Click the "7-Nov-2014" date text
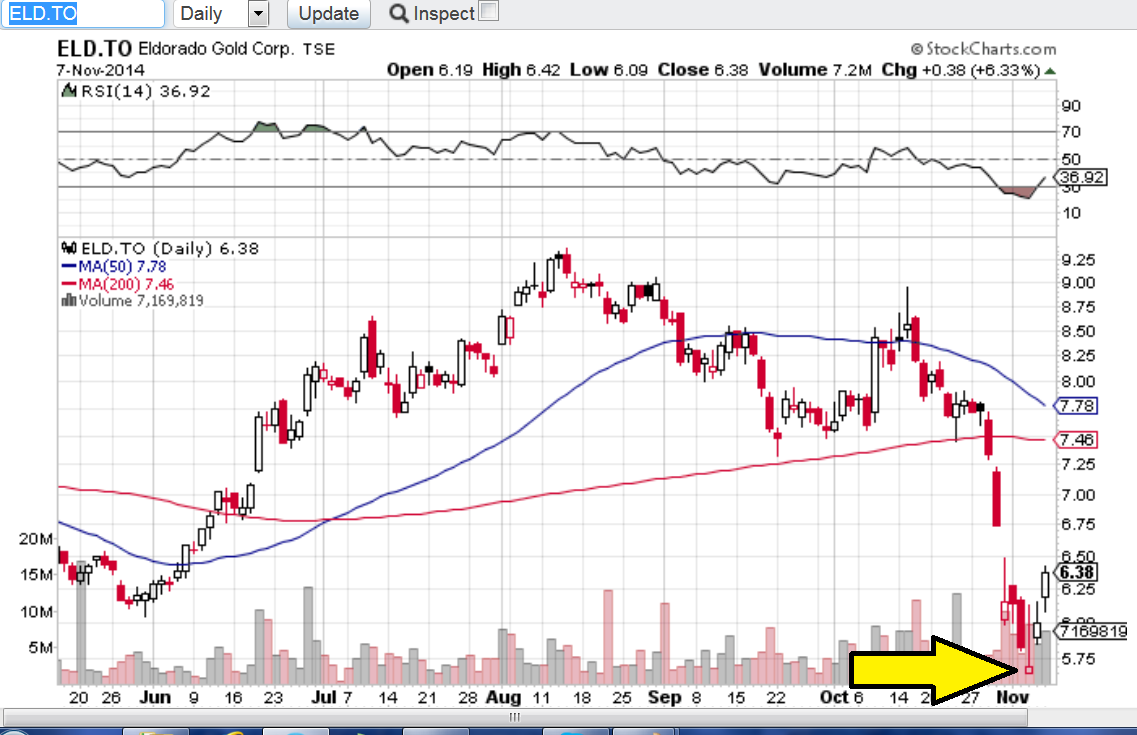Screen dimensions: 1137x735 coord(101,70)
